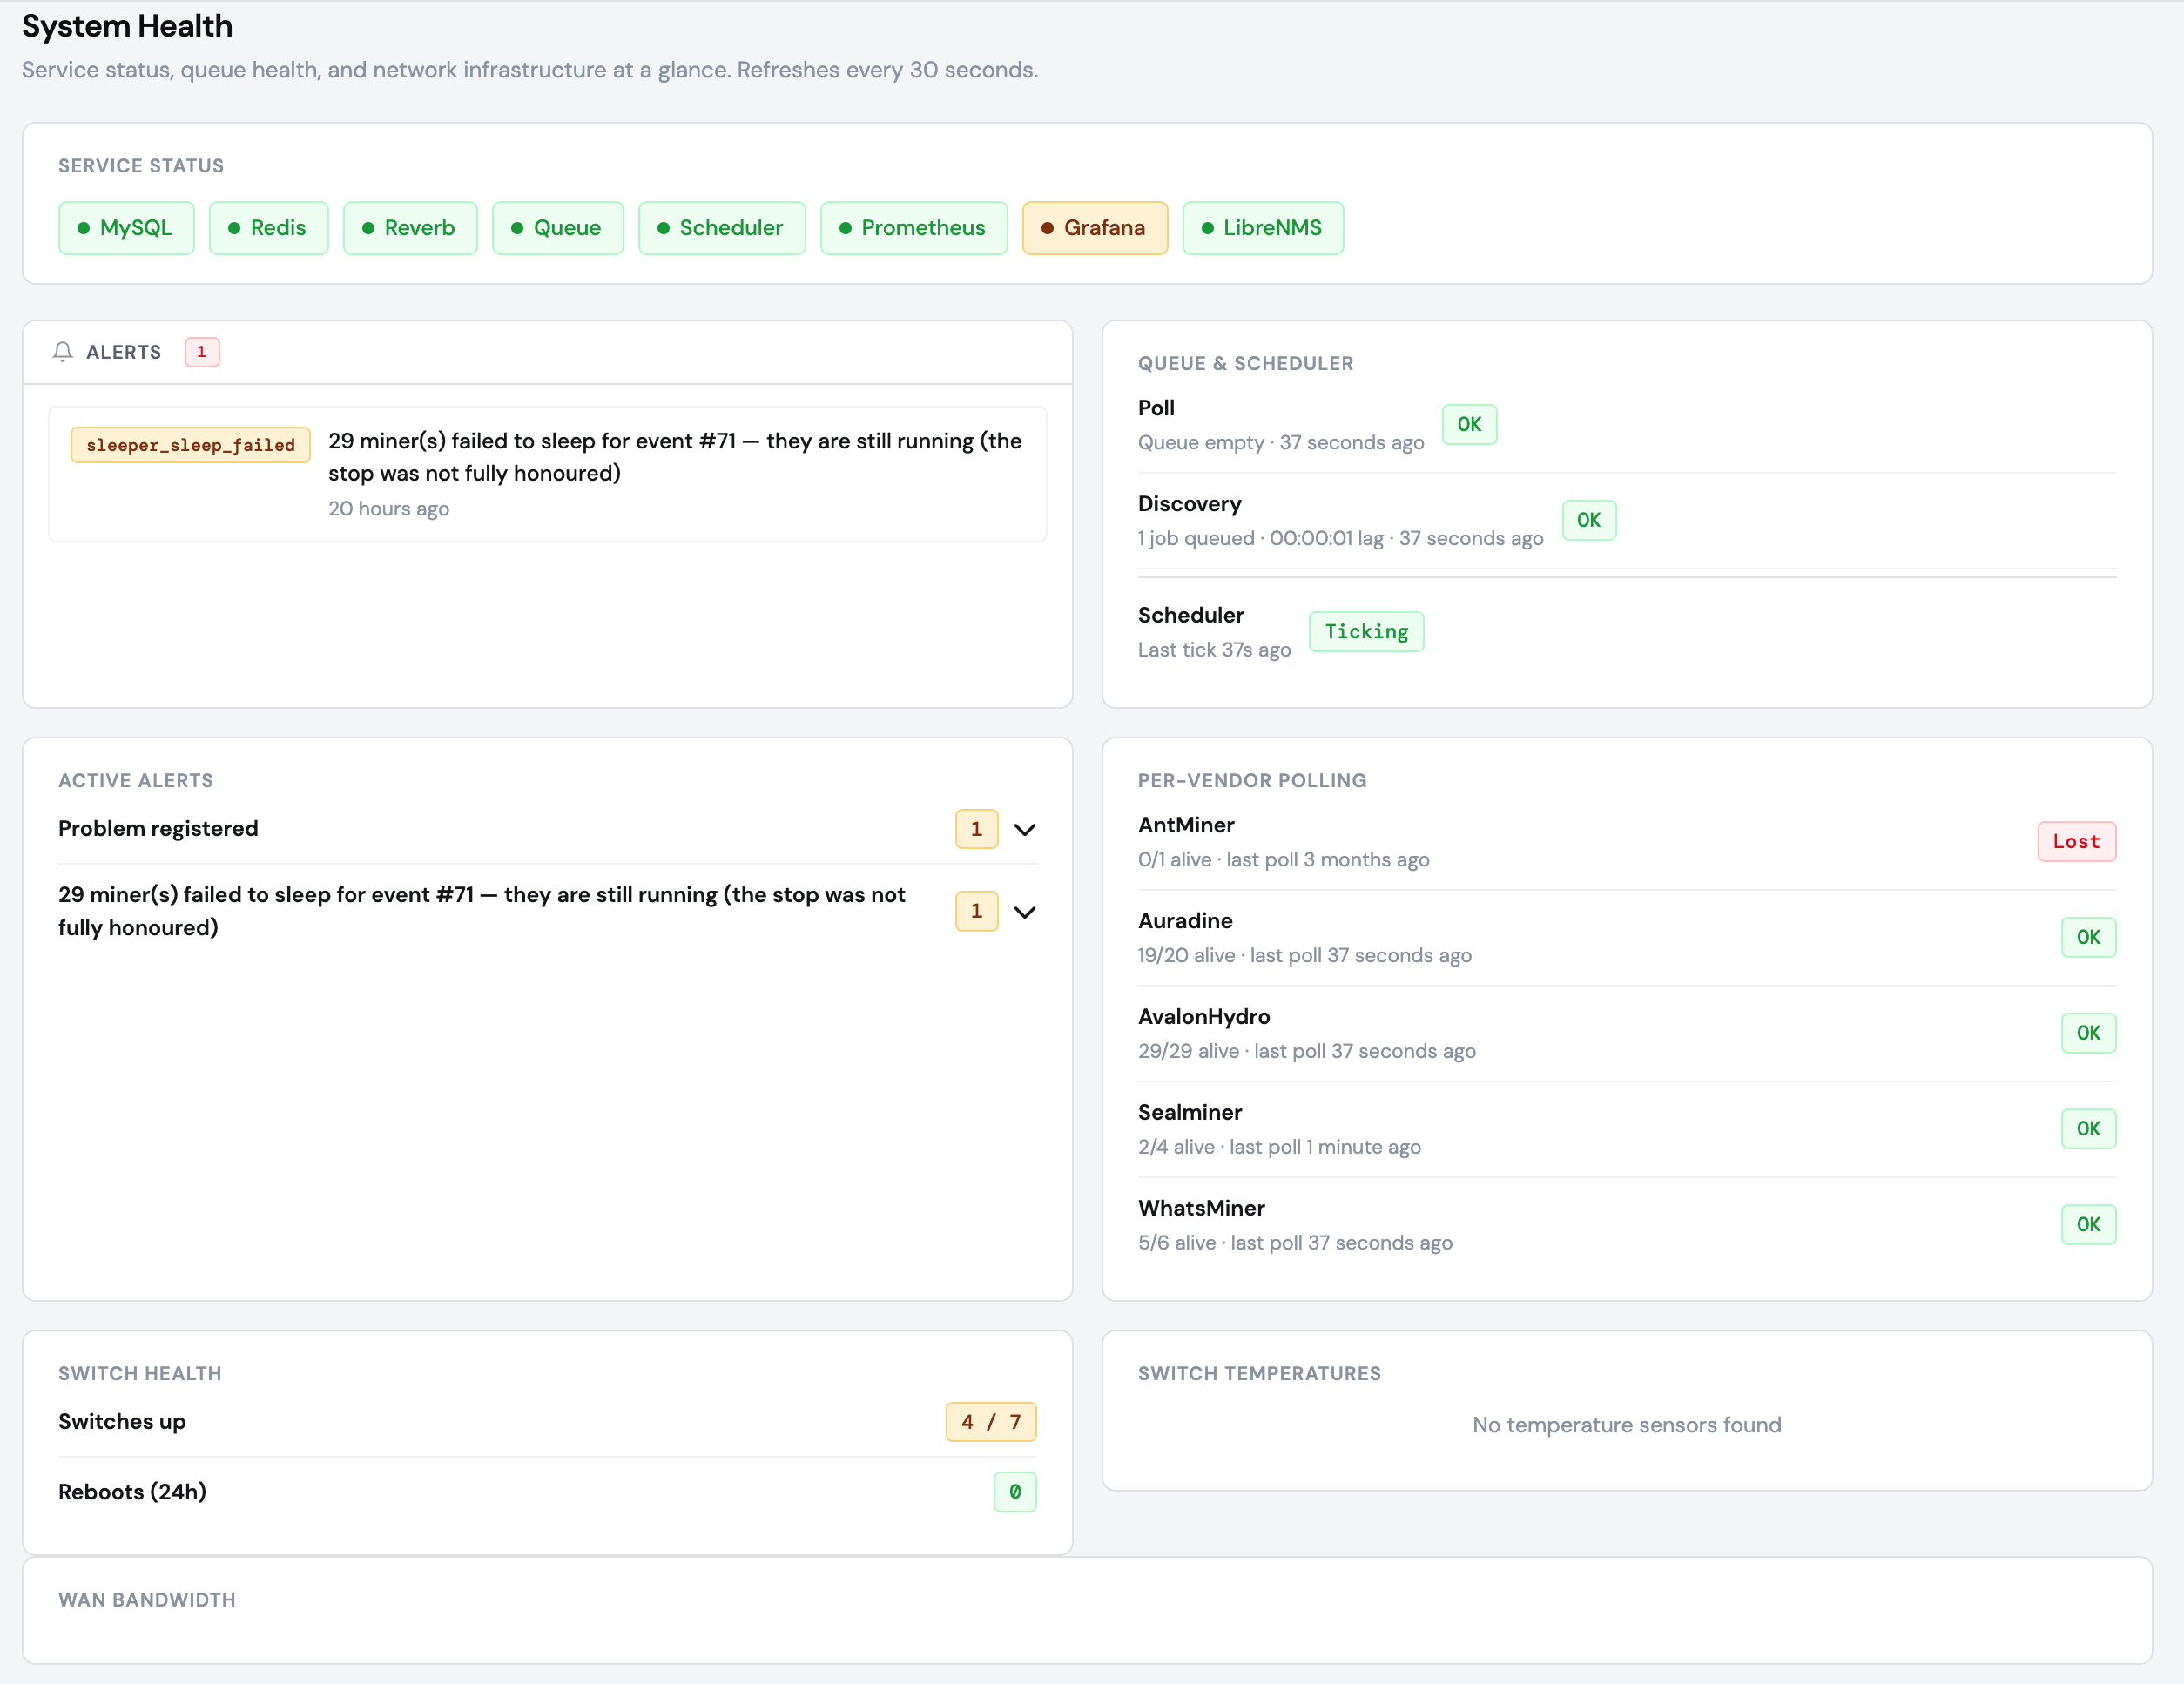Click the Redis service status pill
Screen dimensions: 2184x1684
tap(269, 228)
